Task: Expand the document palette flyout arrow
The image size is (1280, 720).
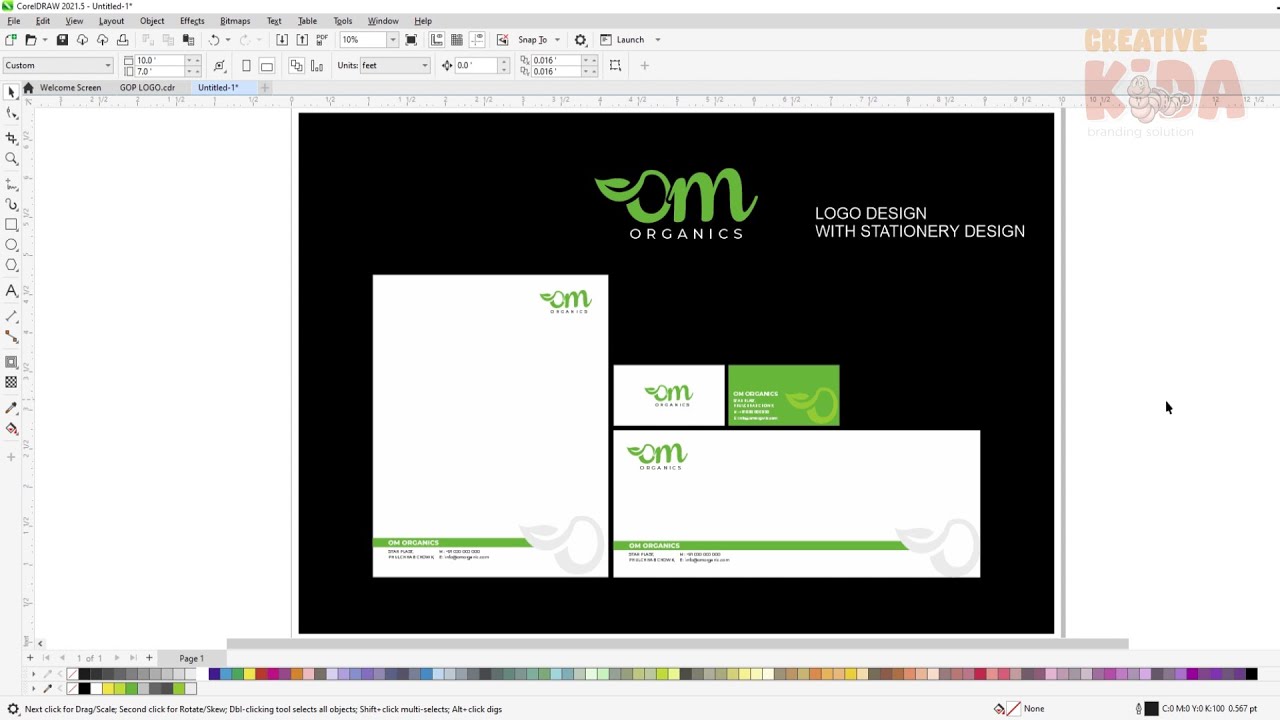Action: click(x=34, y=688)
